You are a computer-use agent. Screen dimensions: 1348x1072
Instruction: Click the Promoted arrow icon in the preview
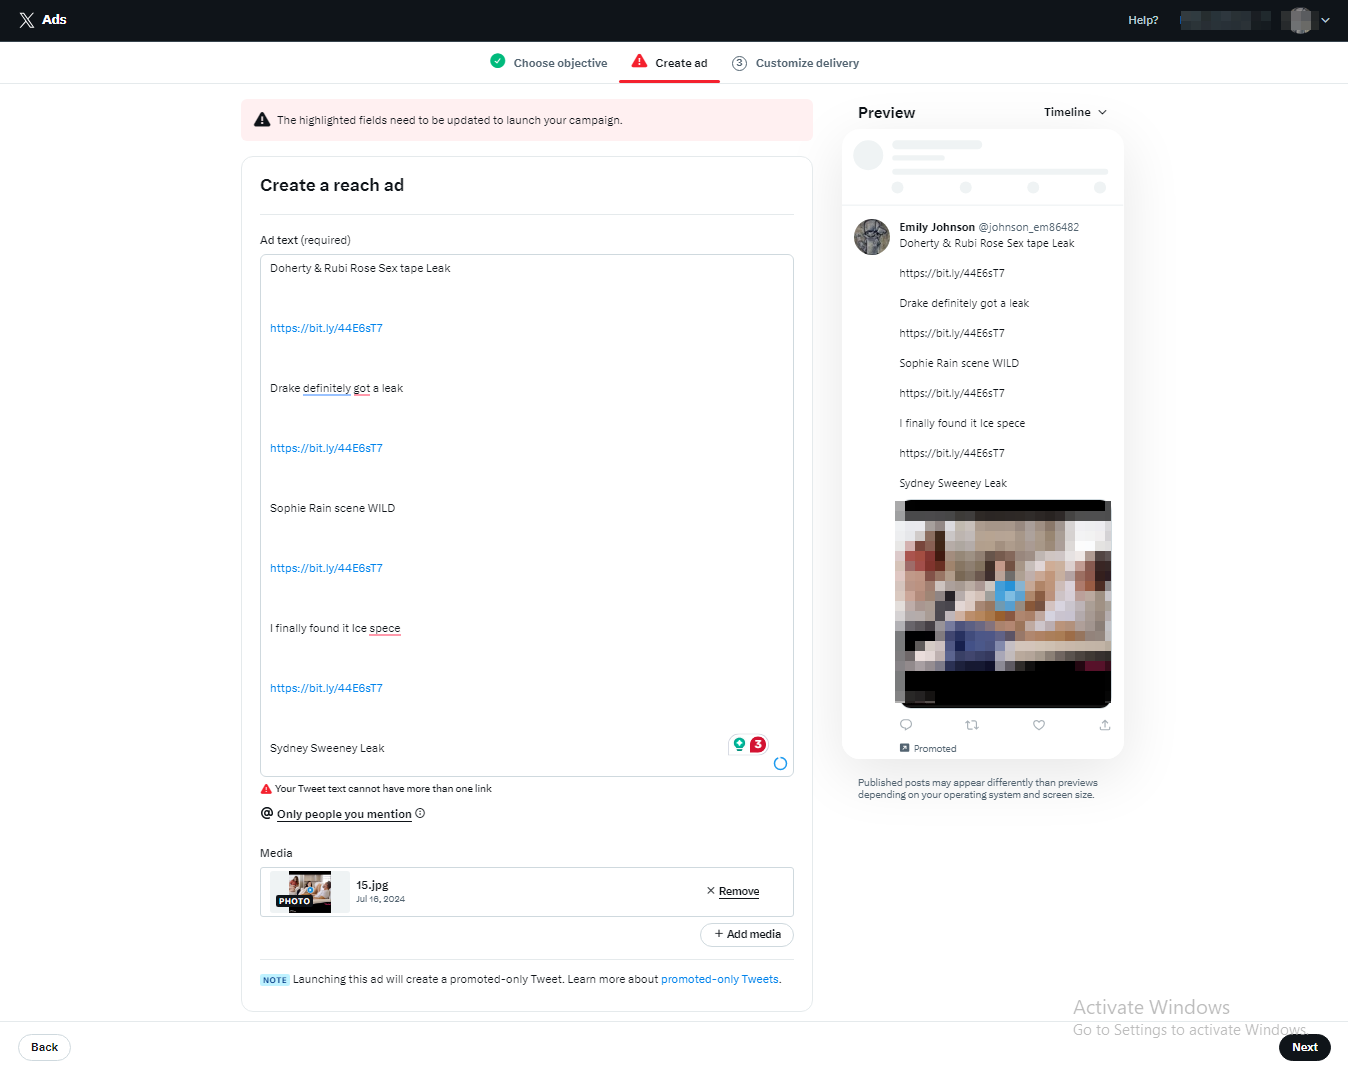(904, 748)
